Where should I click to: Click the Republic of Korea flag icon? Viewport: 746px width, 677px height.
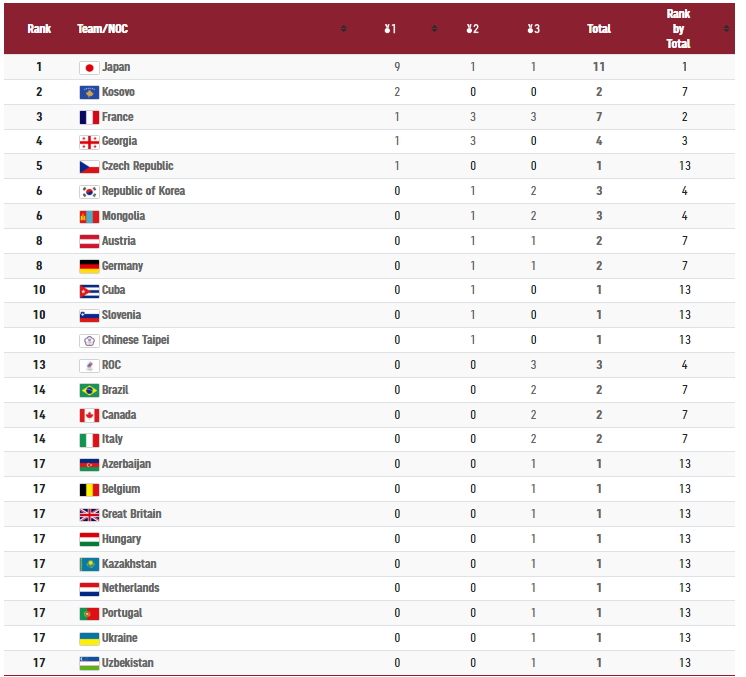(89, 191)
